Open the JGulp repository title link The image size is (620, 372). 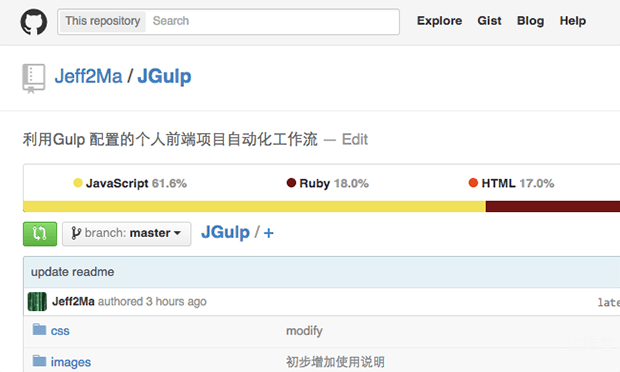(x=164, y=76)
